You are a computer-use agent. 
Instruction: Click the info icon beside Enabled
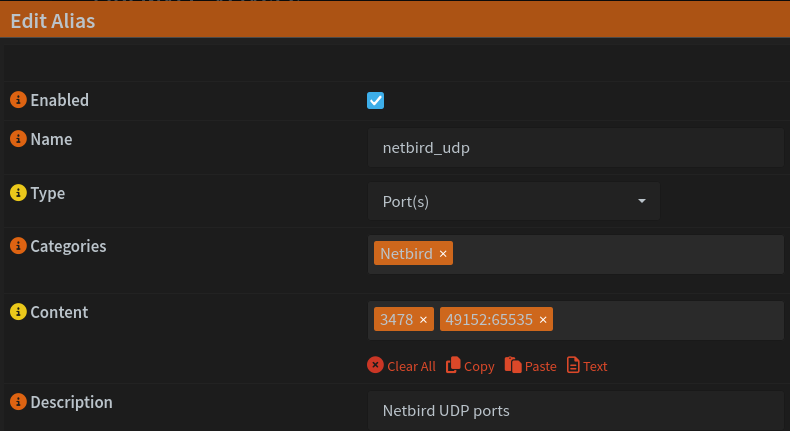pos(17,100)
